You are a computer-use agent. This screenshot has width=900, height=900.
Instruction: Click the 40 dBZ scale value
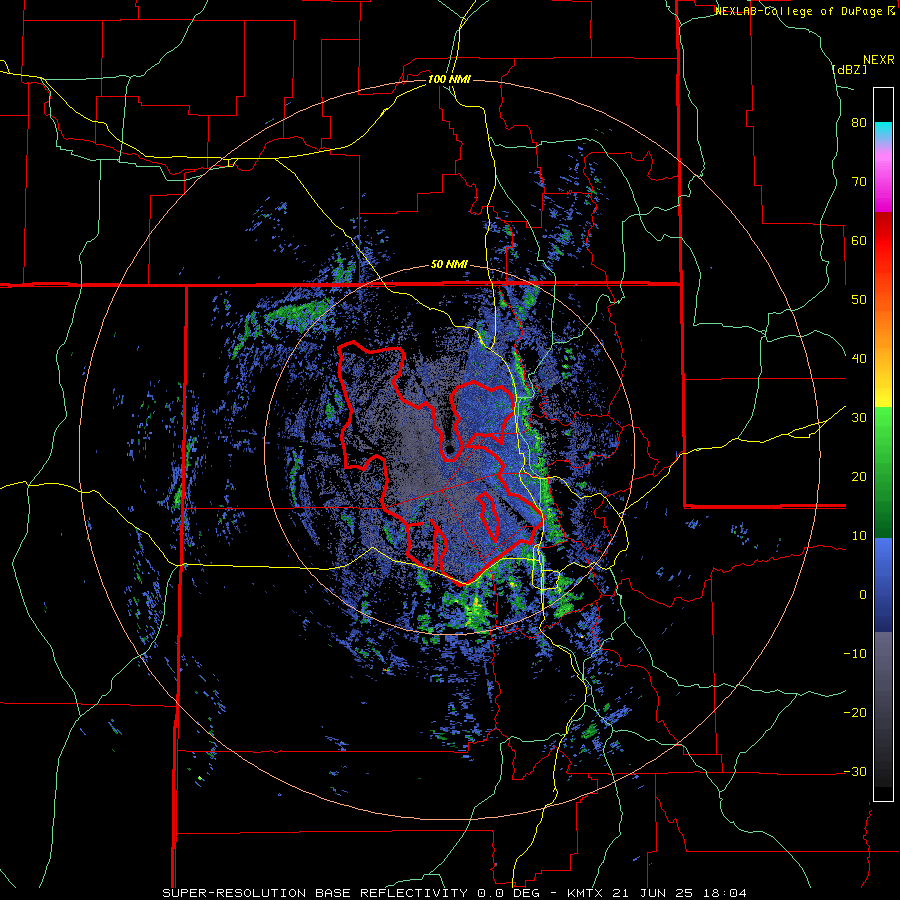pos(859,359)
